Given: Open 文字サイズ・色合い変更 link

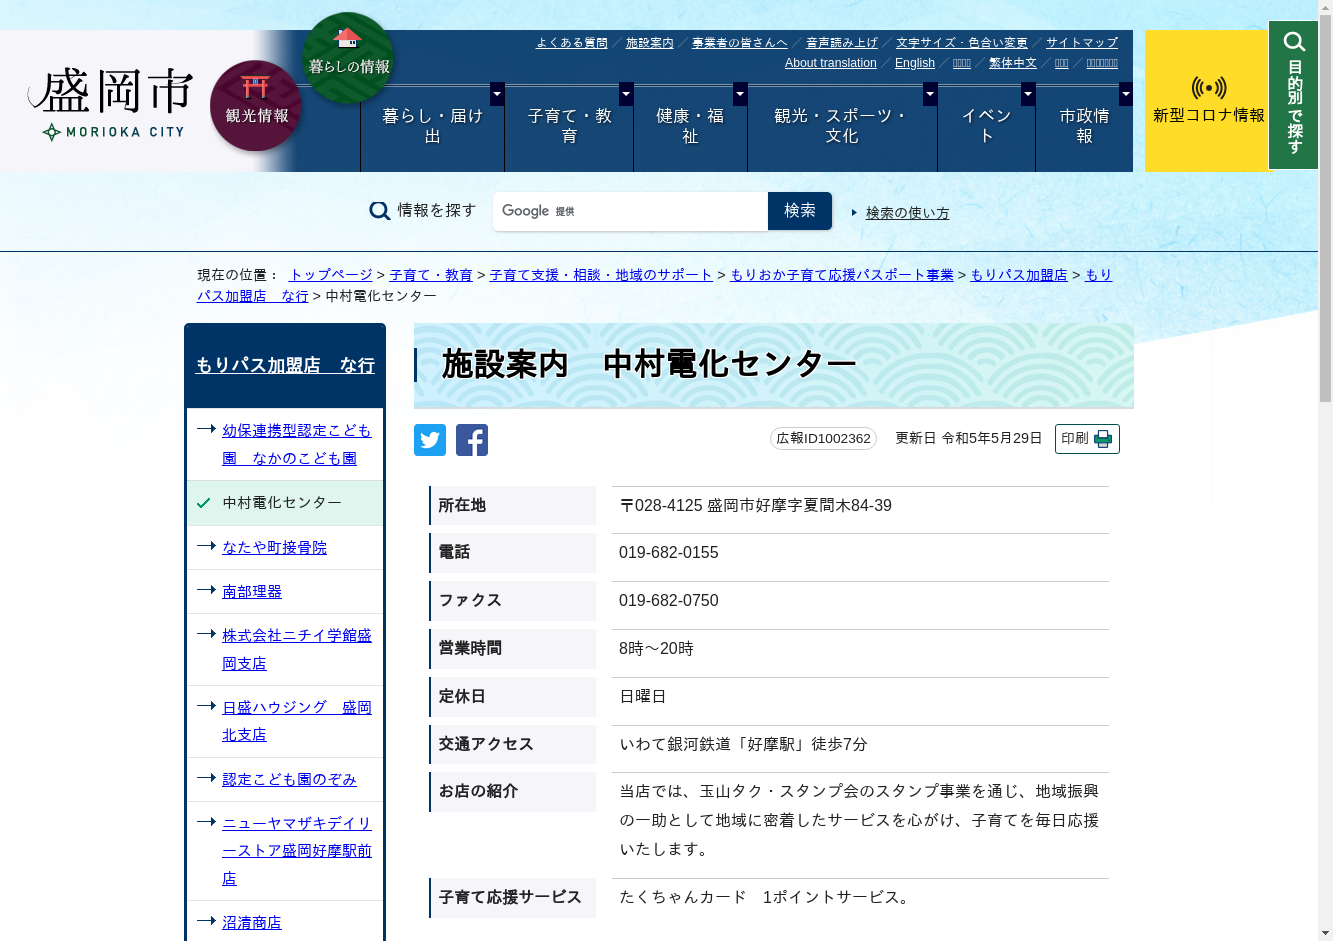Looking at the screenshot, I should 962,43.
